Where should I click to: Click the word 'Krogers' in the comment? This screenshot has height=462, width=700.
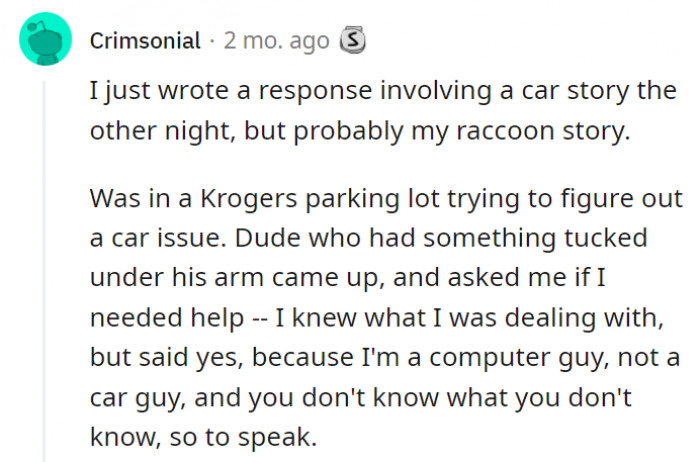(x=249, y=198)
